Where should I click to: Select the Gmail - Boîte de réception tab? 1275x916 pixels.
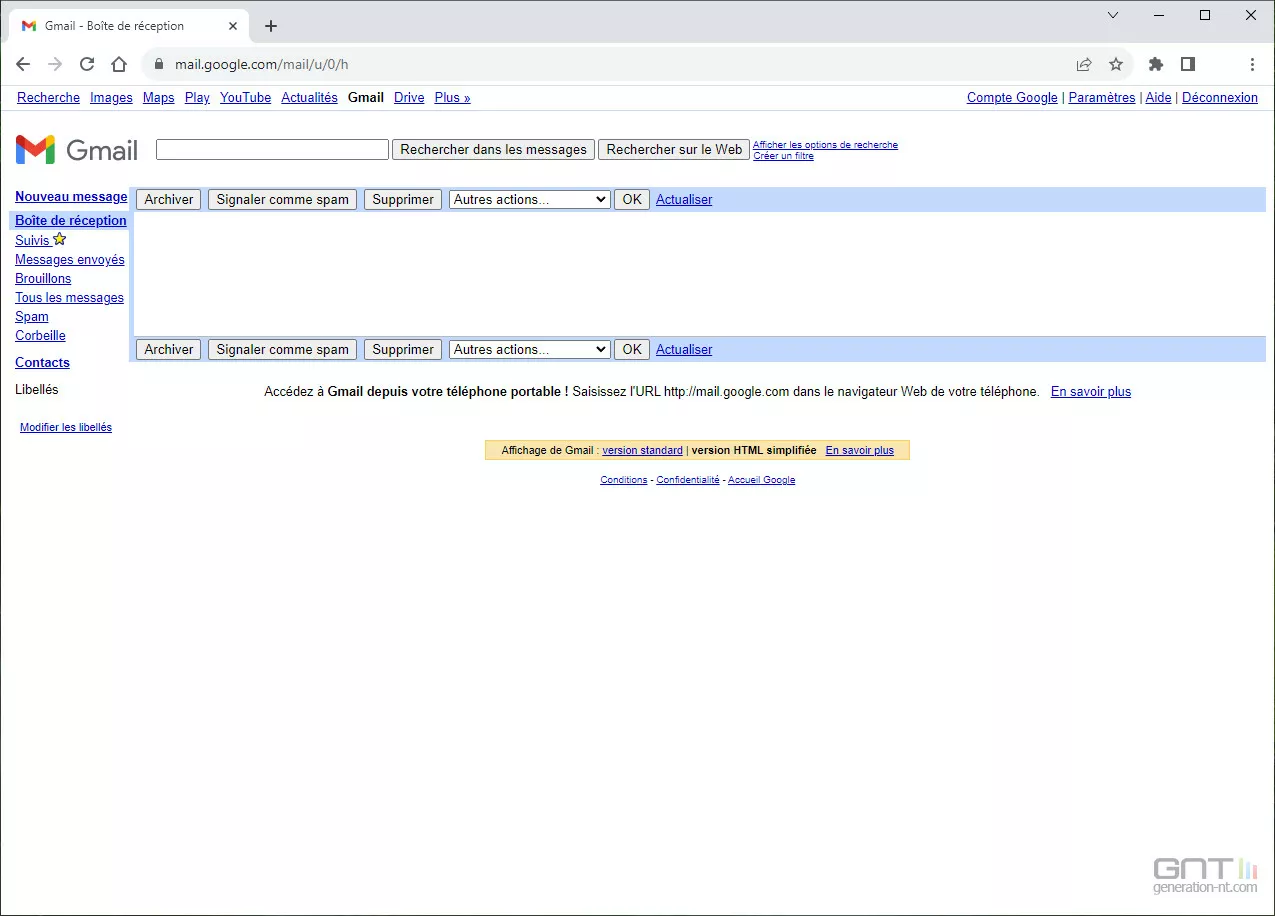(128, 26)
